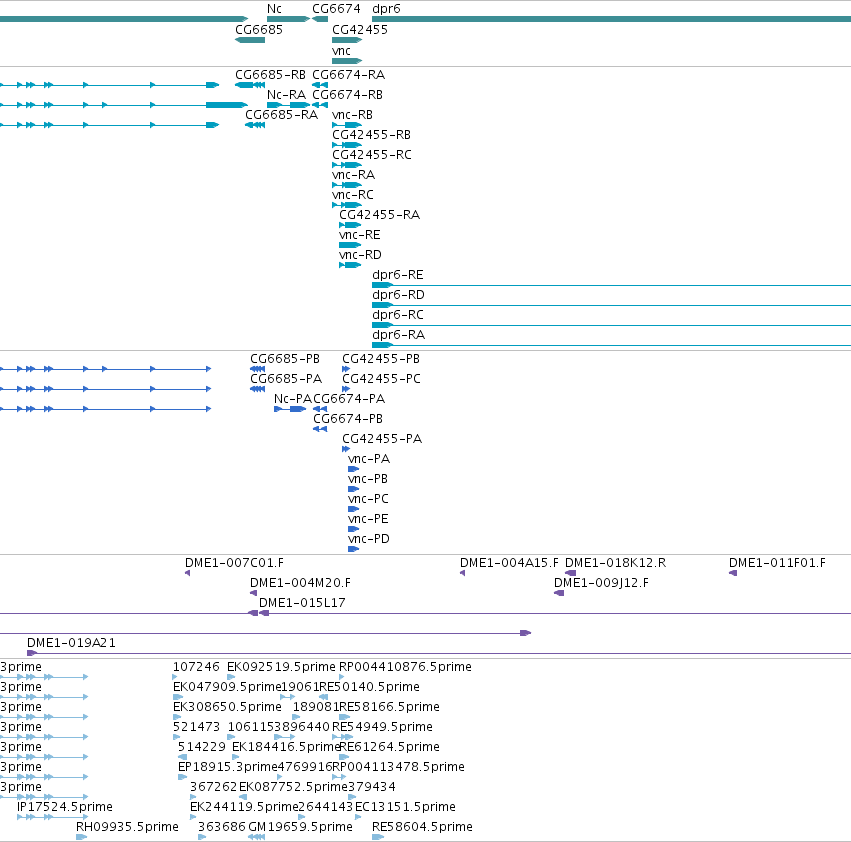Select the CG42455-PA protein label
Image resolution: width=851 pixels, height=842 pixels.
382,439
